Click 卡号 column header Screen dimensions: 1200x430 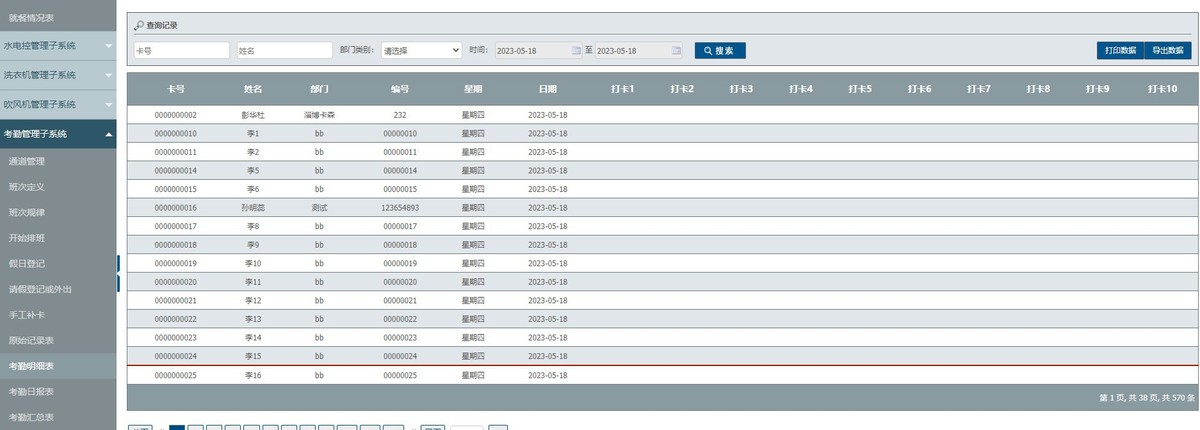[176, 89]
